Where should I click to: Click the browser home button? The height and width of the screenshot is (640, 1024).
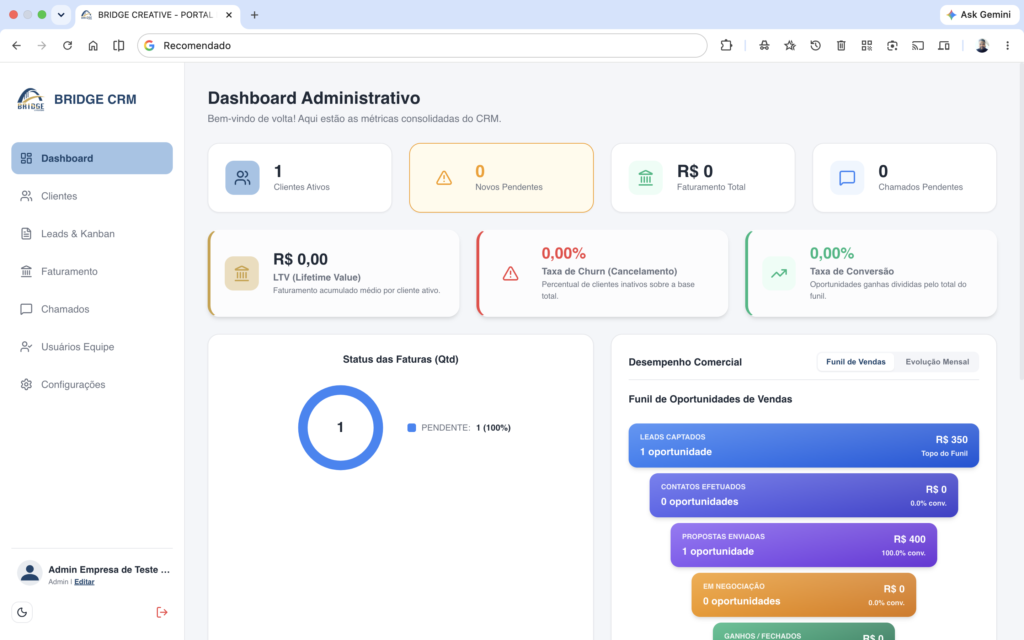click(93, 46)
